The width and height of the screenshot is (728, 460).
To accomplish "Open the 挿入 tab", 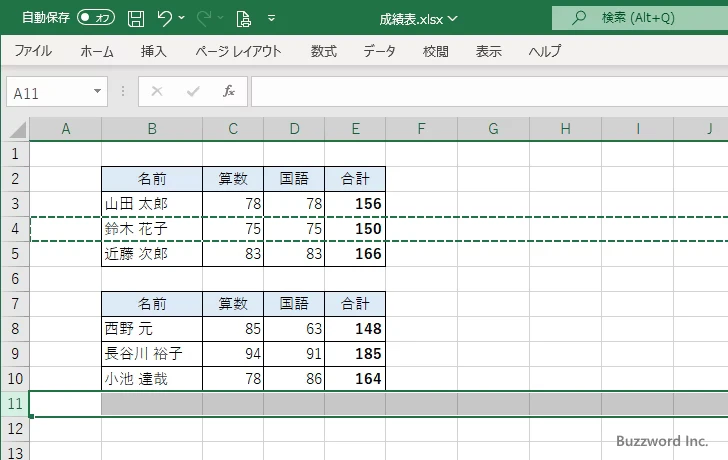I will (154, 51).
